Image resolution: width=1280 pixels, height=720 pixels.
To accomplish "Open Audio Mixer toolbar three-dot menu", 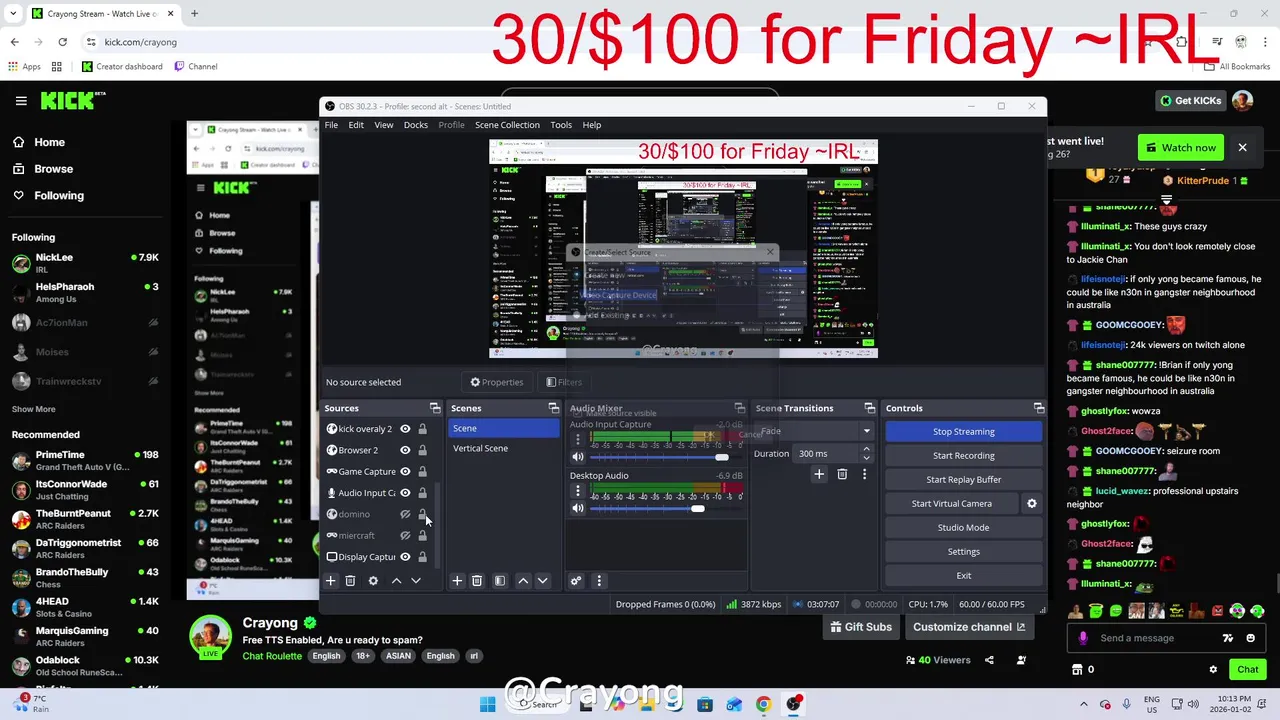I will 599,580.
